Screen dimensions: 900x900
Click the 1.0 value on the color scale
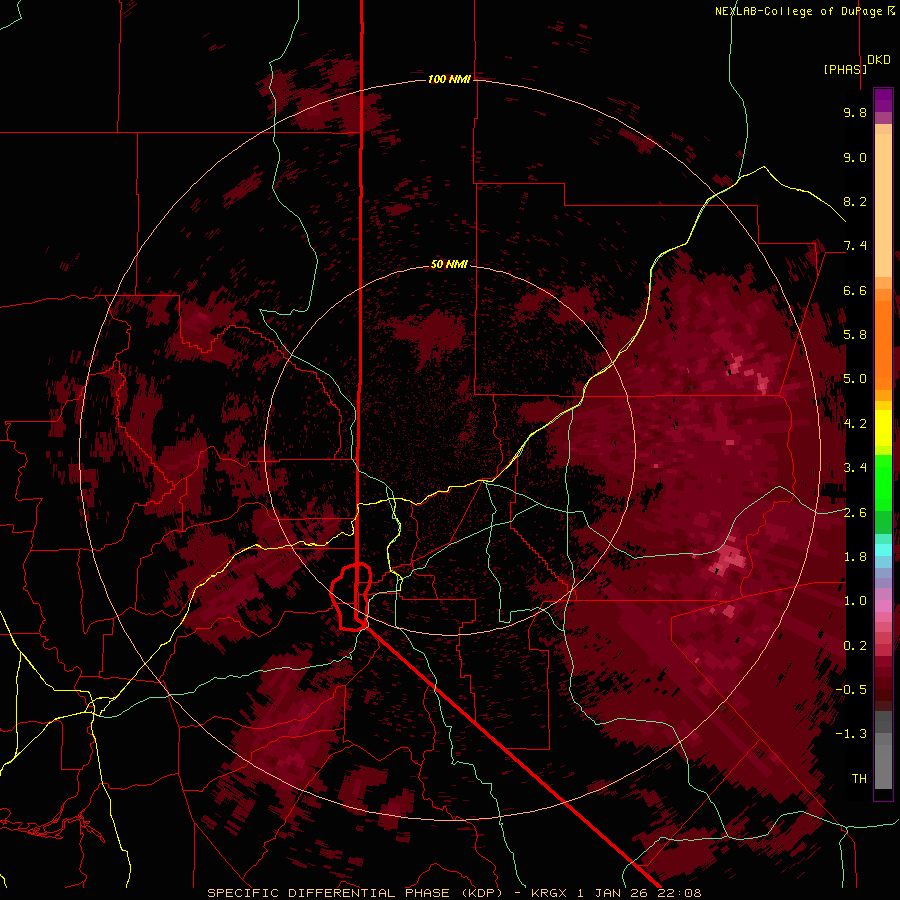tap(855, 601)
